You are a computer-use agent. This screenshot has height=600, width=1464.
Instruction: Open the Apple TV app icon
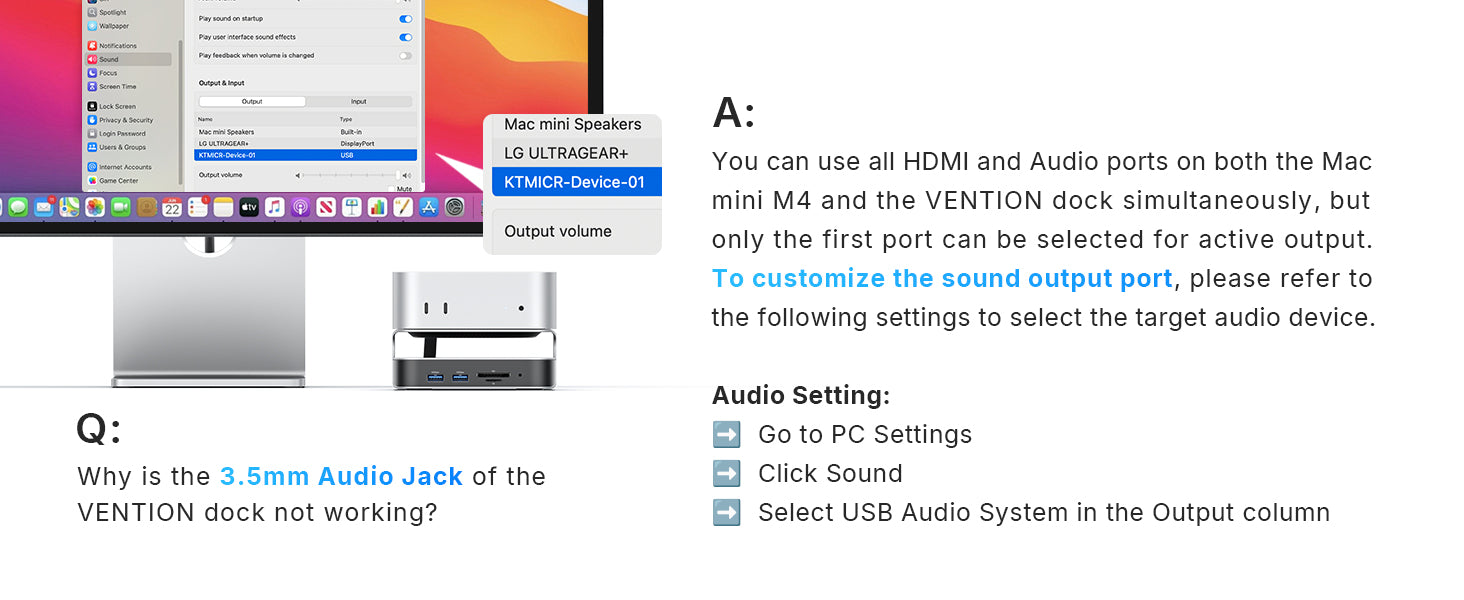249,207
